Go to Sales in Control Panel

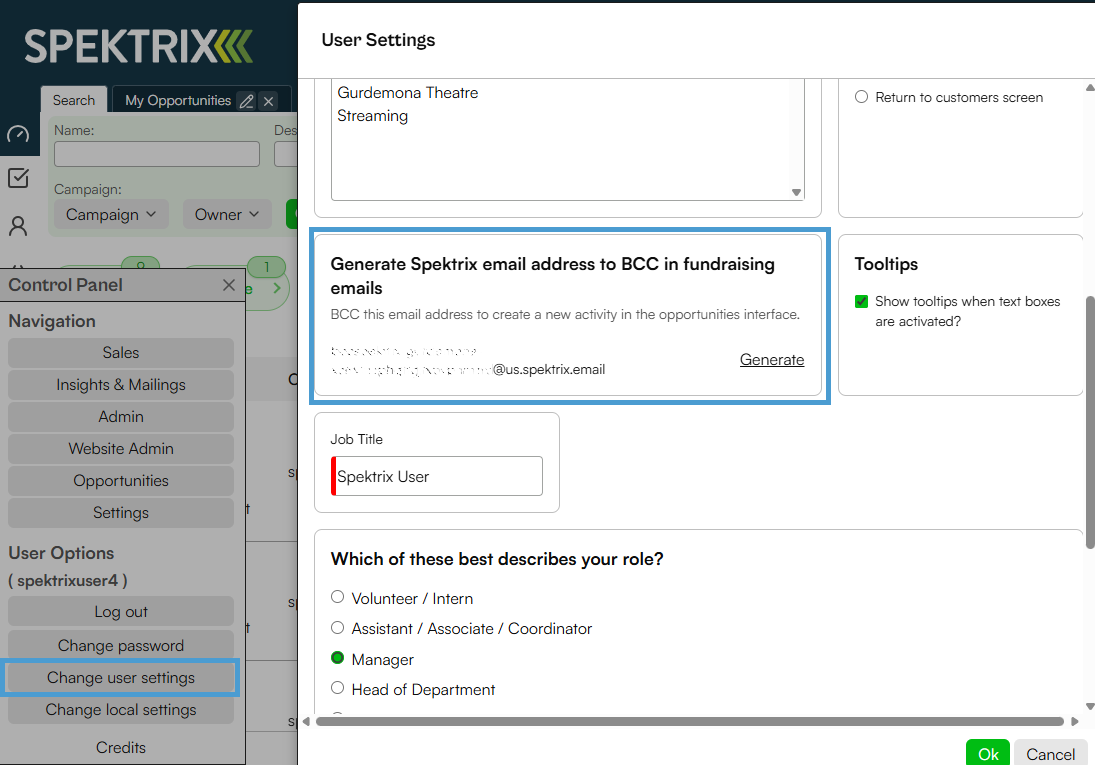tap(121, 353)
